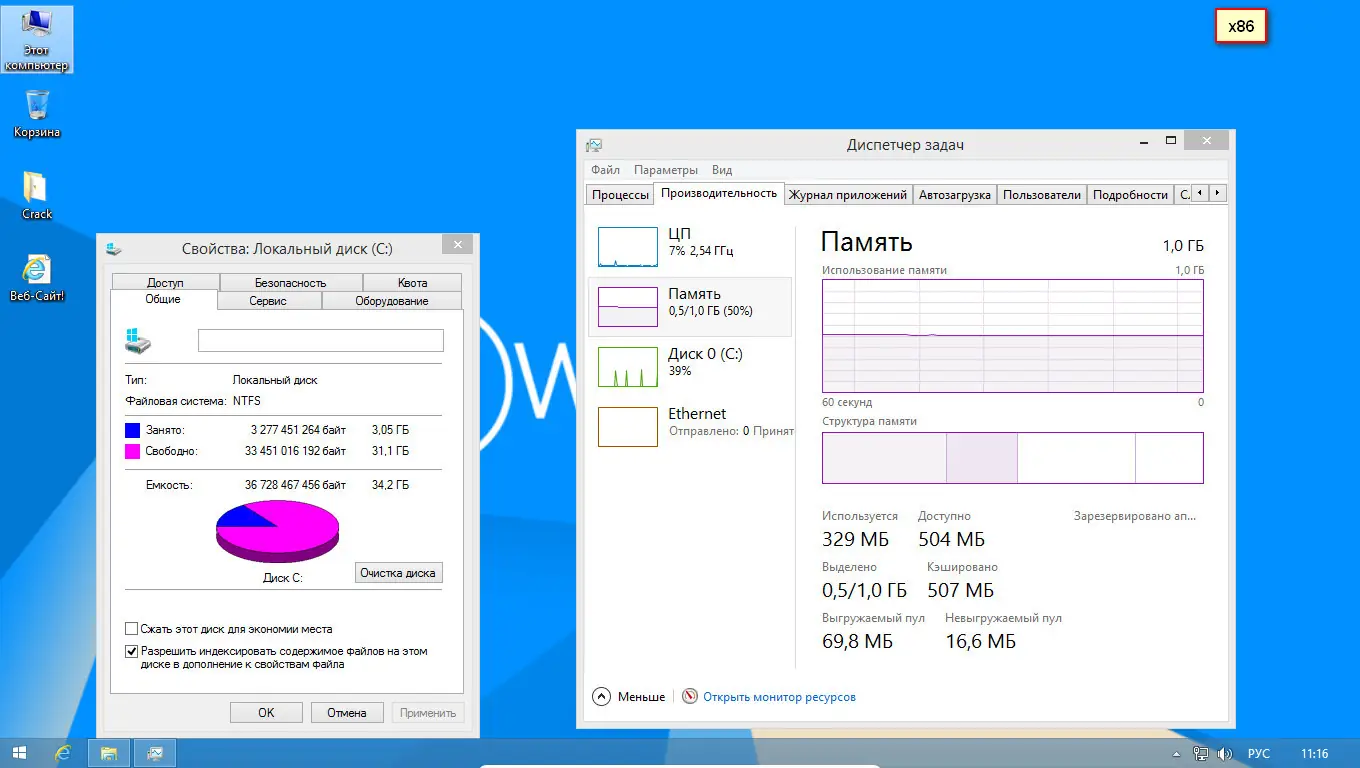
Task: Select the Корзина recycle bin icon
Action: 37,113
